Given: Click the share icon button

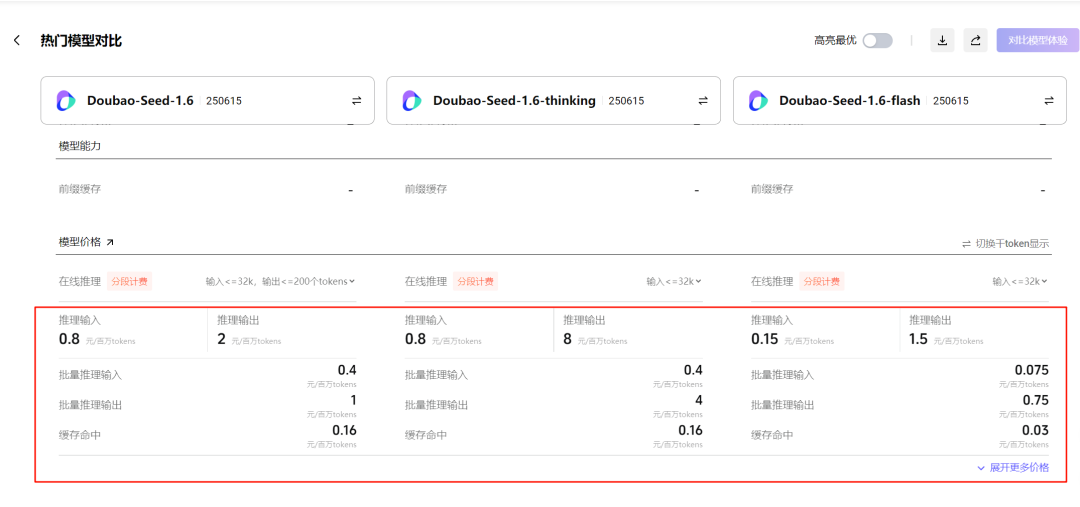Looking at the screenshot, I should [975, 41].
